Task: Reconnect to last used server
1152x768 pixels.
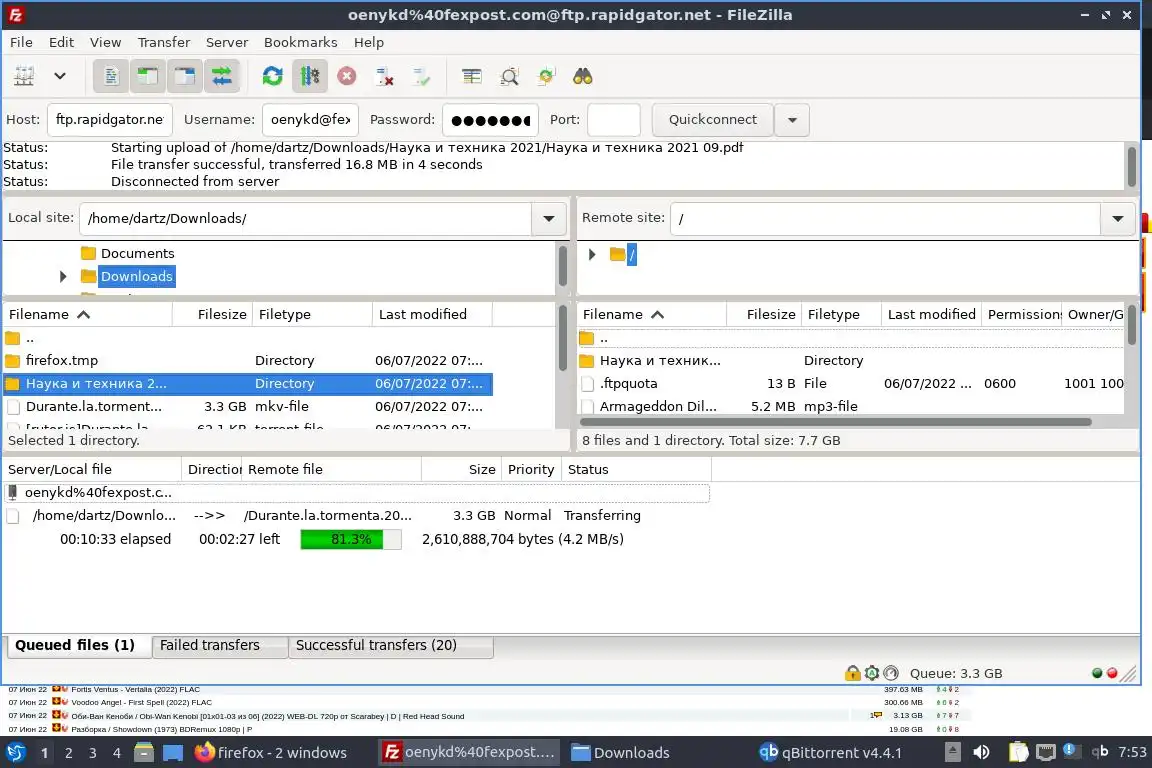Action: 421,76
